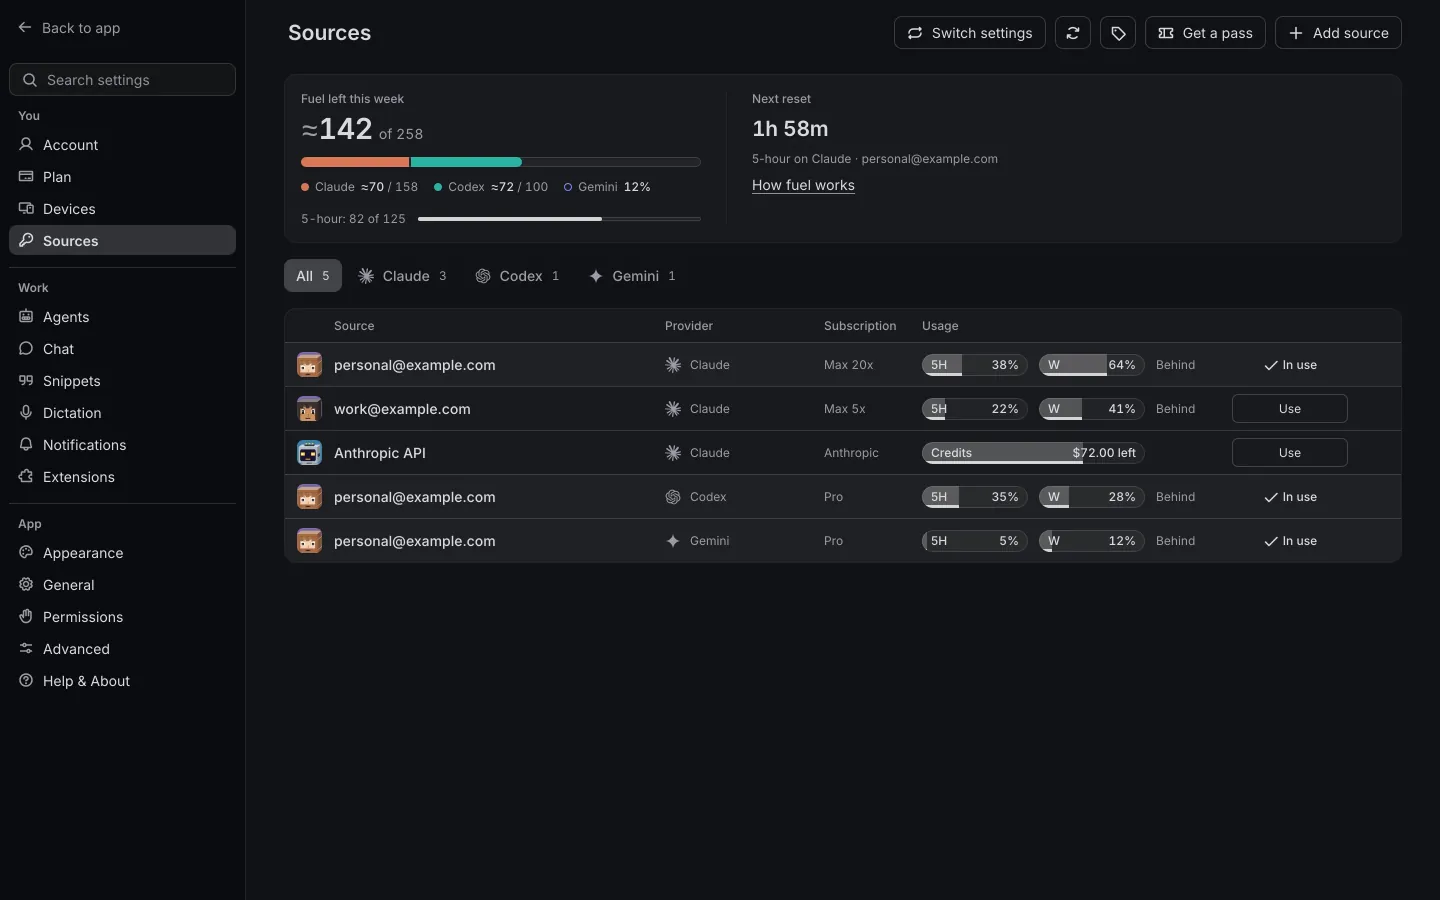Open the How fuel works link
This screenshot has height=900, width=1440.
point(803,185)
